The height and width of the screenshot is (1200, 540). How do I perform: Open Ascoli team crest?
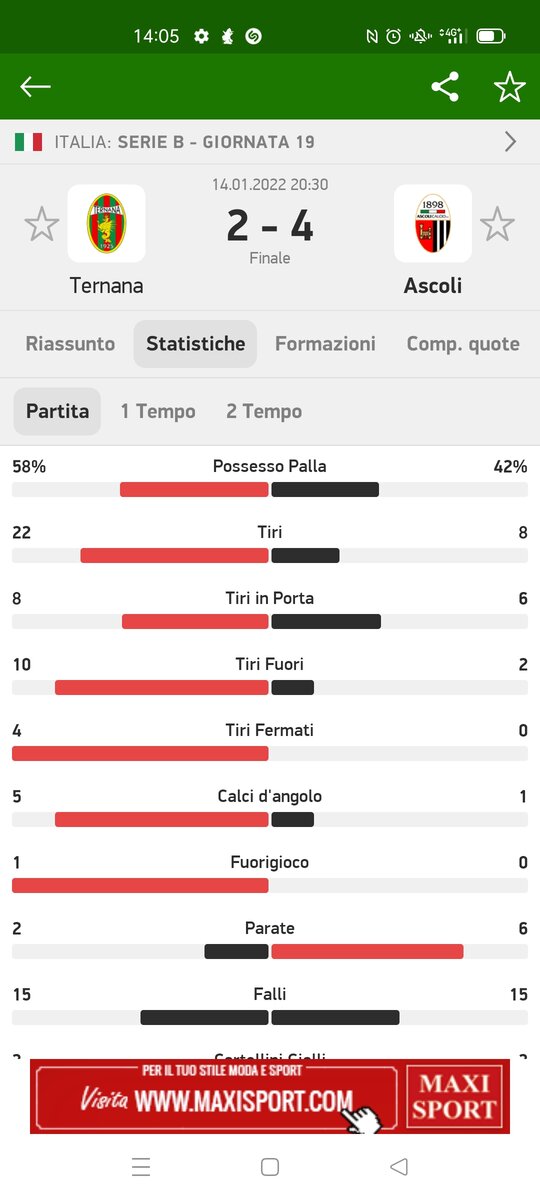(x=433, y=224)
